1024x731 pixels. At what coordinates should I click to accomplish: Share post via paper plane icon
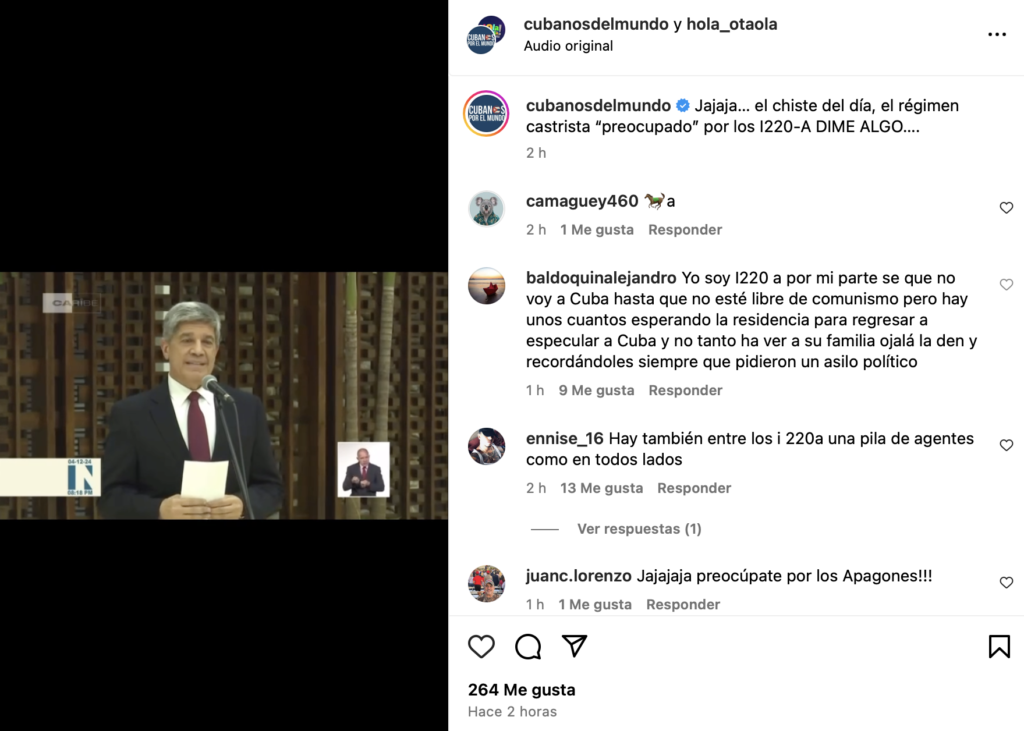[575, 645]
